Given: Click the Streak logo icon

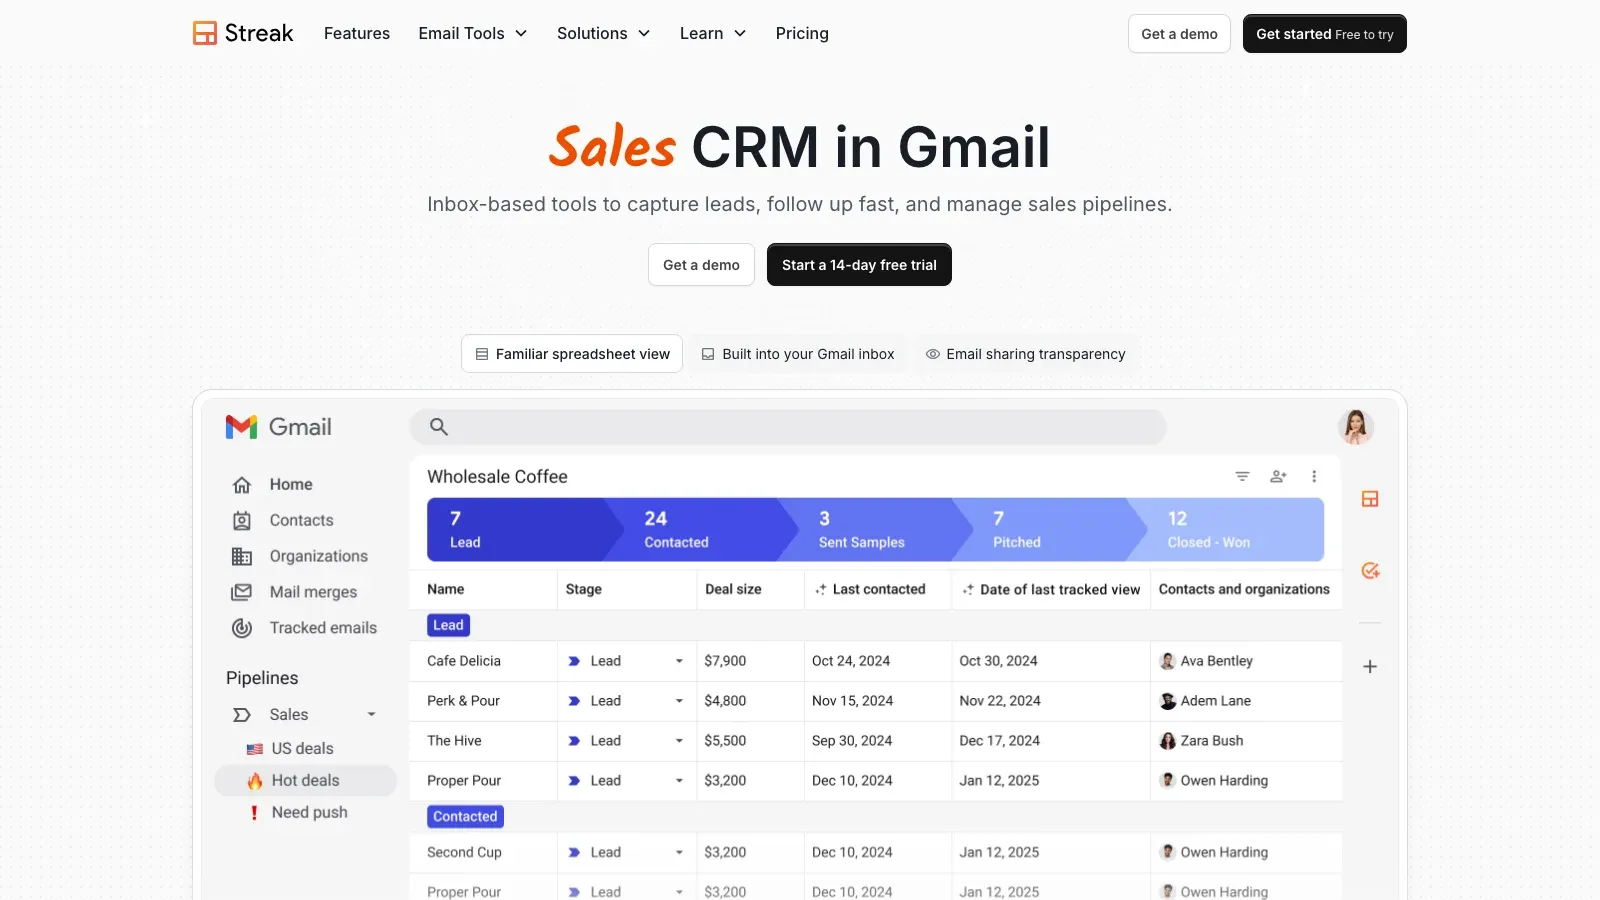Looking at the screenshot, I should [205, 33].
